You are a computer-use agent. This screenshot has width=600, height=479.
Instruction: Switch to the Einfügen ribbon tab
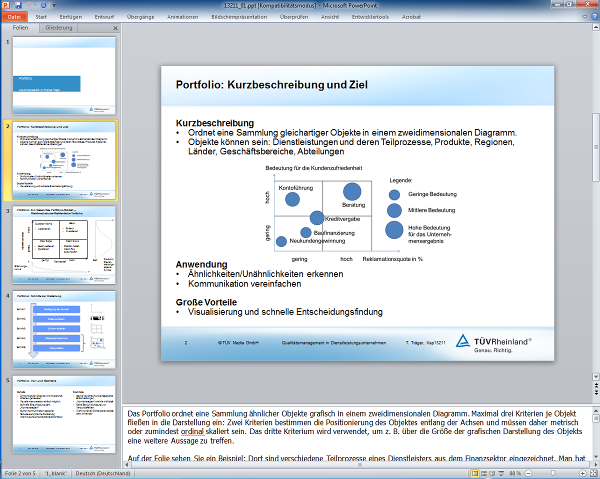pos(71,17)
